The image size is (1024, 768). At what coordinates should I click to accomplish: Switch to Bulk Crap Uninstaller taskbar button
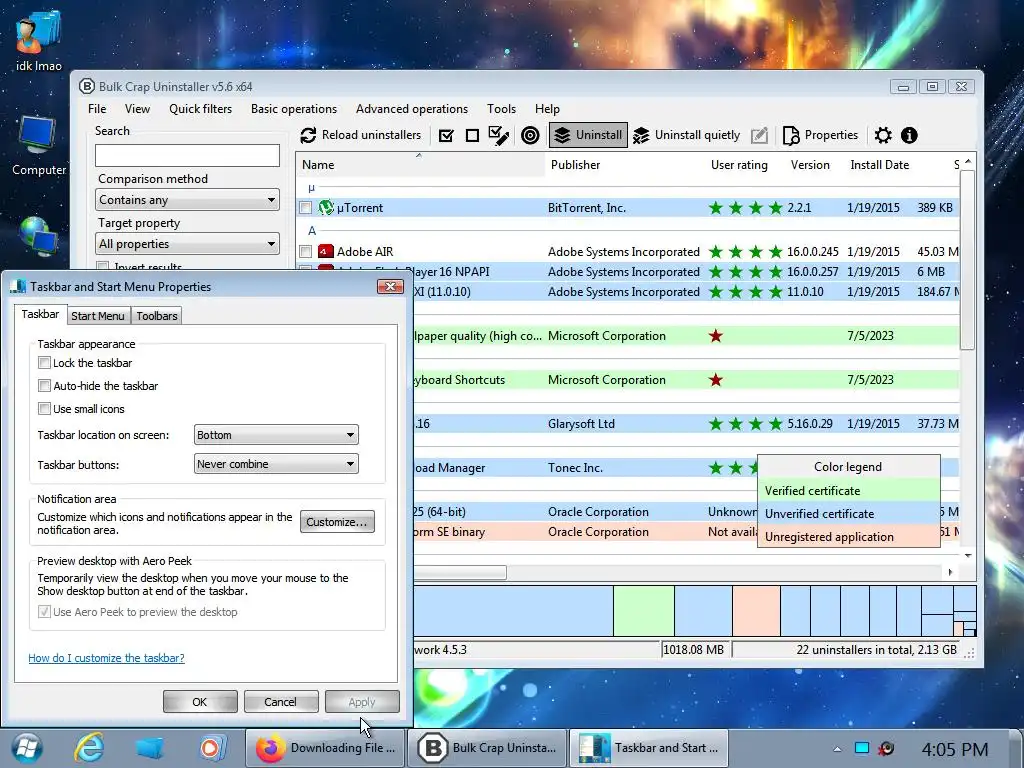[x=487, y=748]
